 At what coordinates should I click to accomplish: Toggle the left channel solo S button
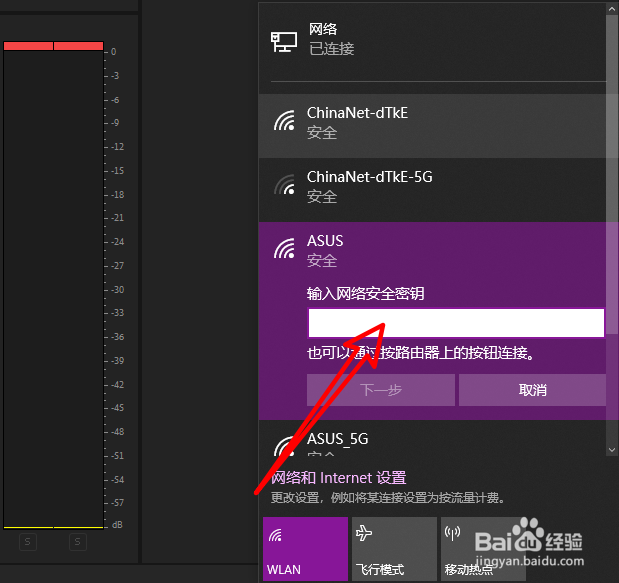coord(28,542)
